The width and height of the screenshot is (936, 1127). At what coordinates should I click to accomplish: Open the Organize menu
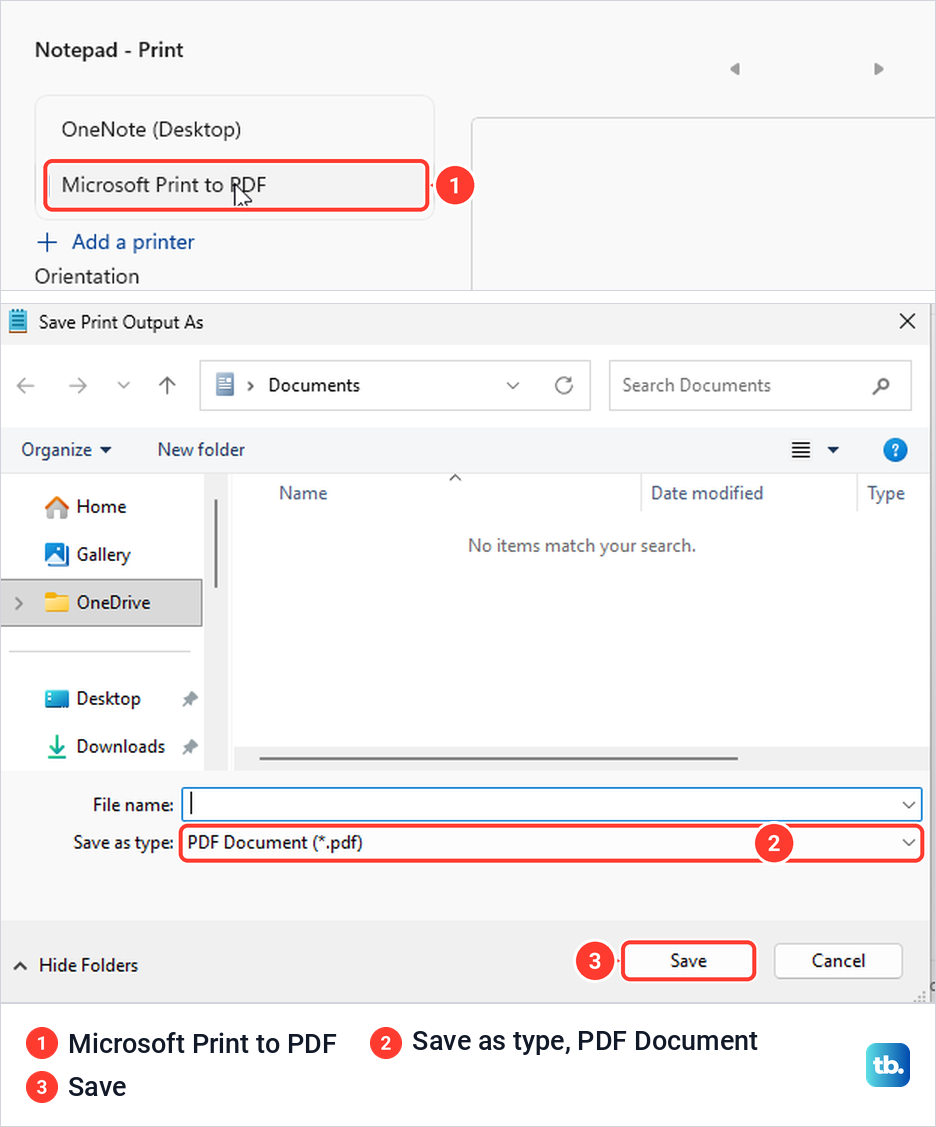[x=66, y=450]
